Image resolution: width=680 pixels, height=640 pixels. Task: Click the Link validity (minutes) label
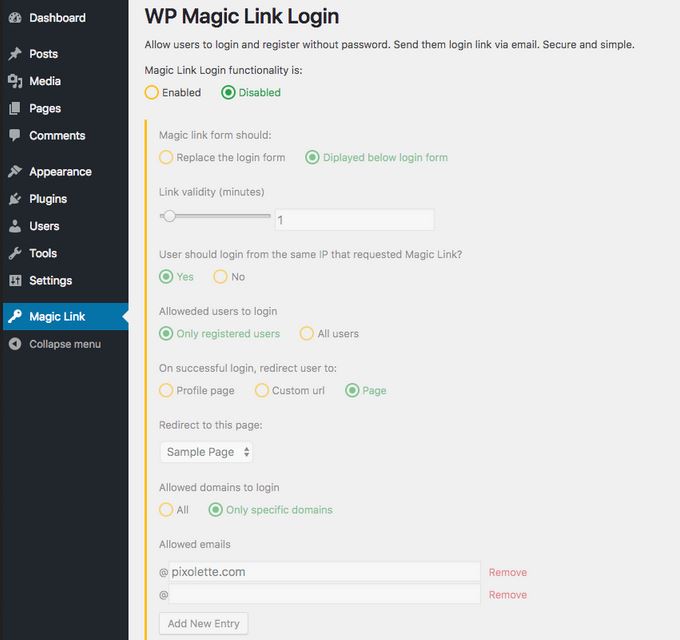[x=212, y=192]
